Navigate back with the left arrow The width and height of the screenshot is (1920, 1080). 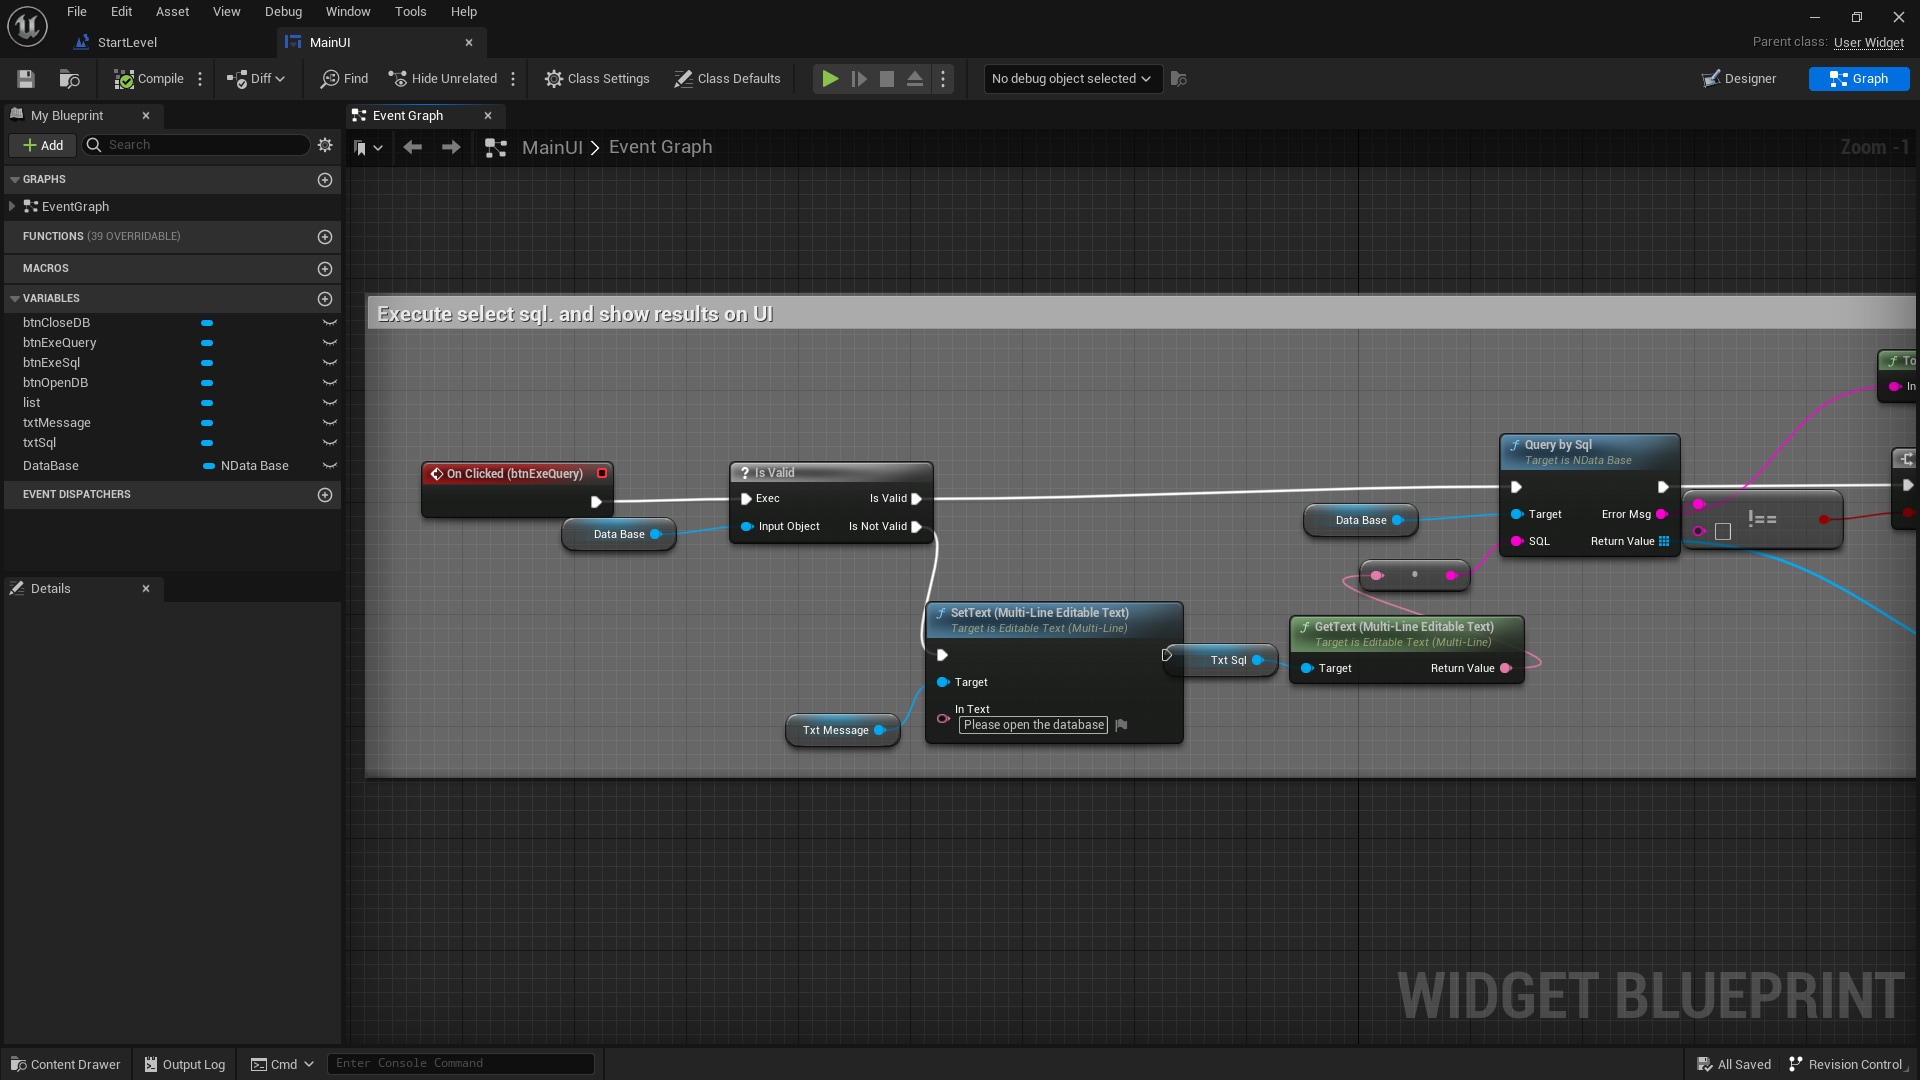(x=412, y=147)
